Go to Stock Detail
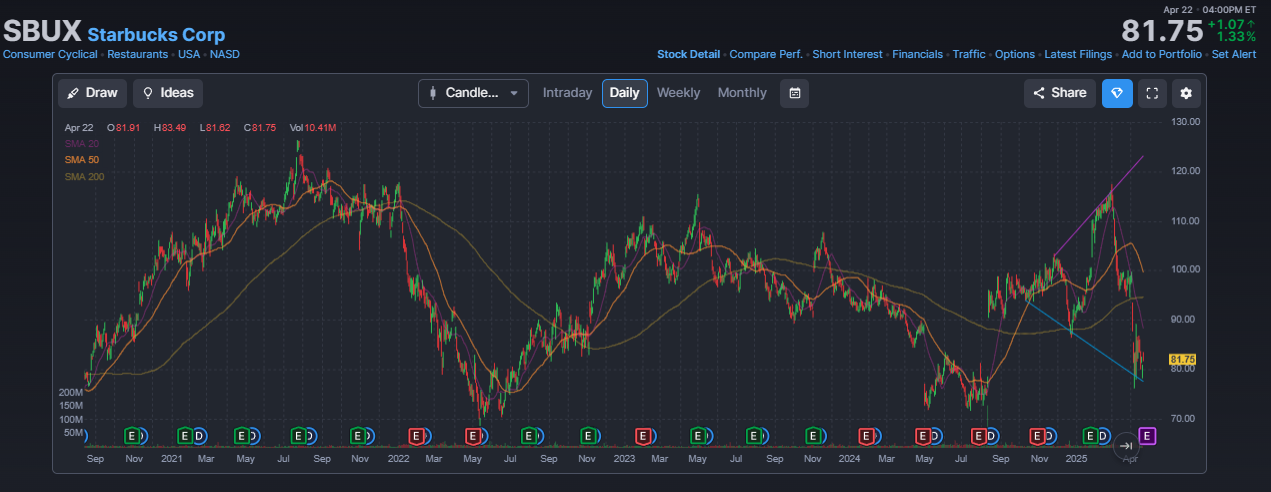Viewport: 1271px width, 492px height. (688, 54)
